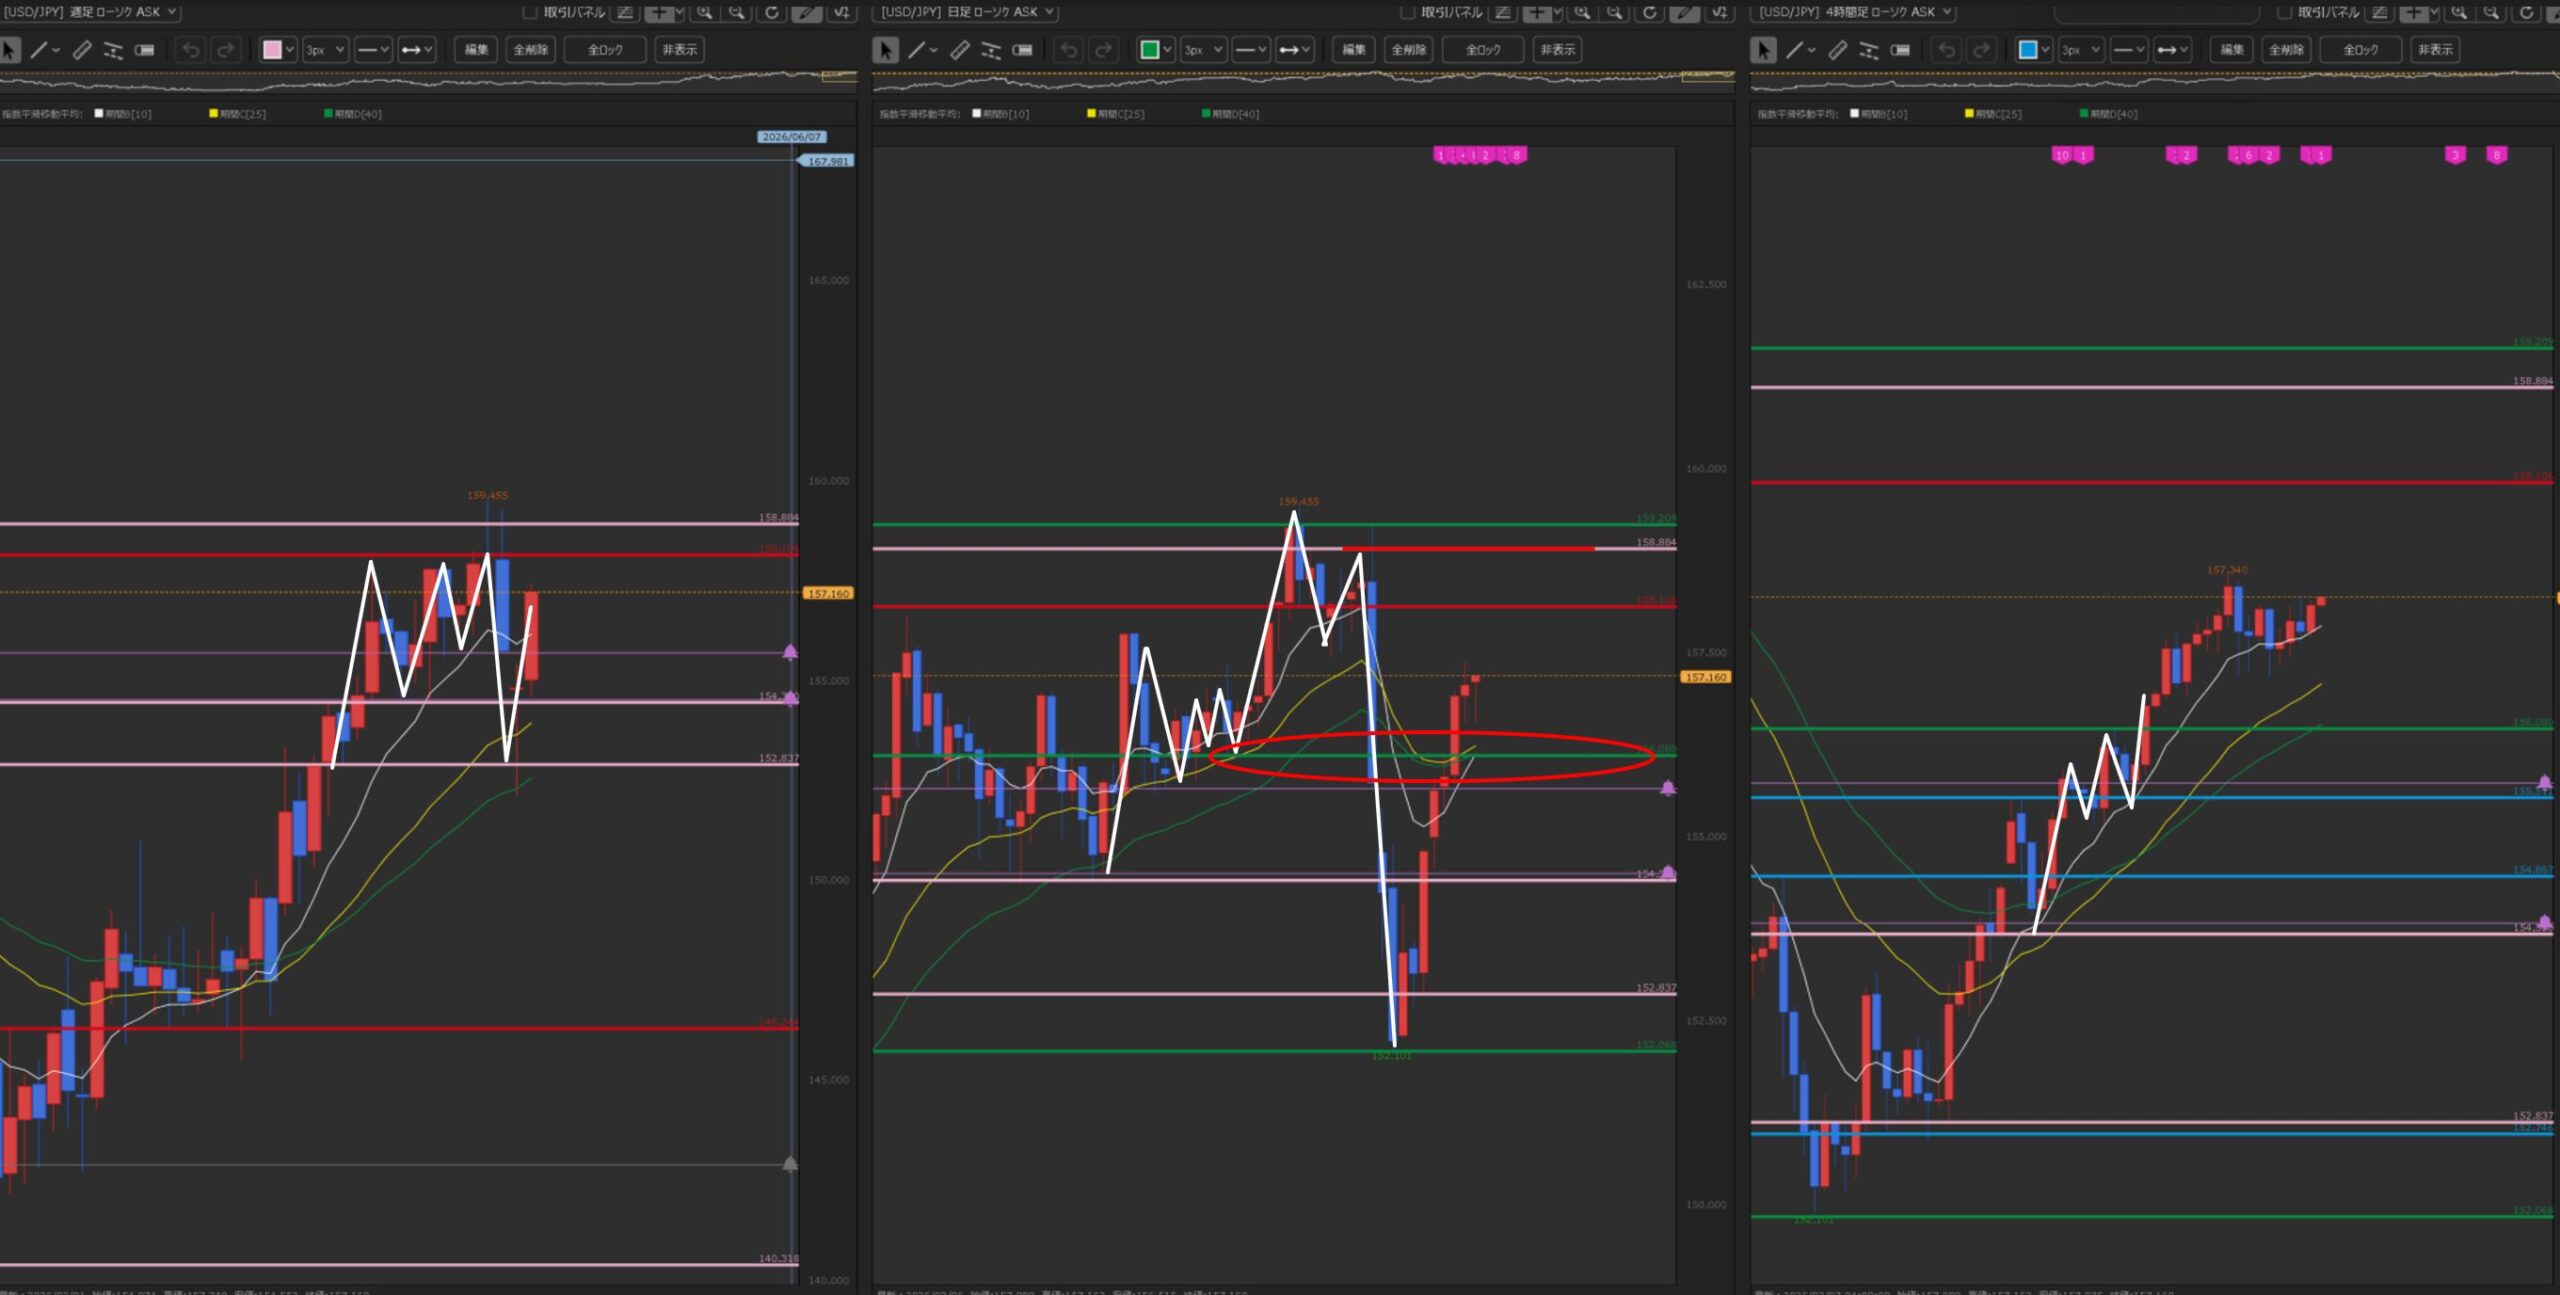Screen dimensions: 2560x1295
Task: Click the pink line color swatch on the weekly chart
Action: coord(272,50)
